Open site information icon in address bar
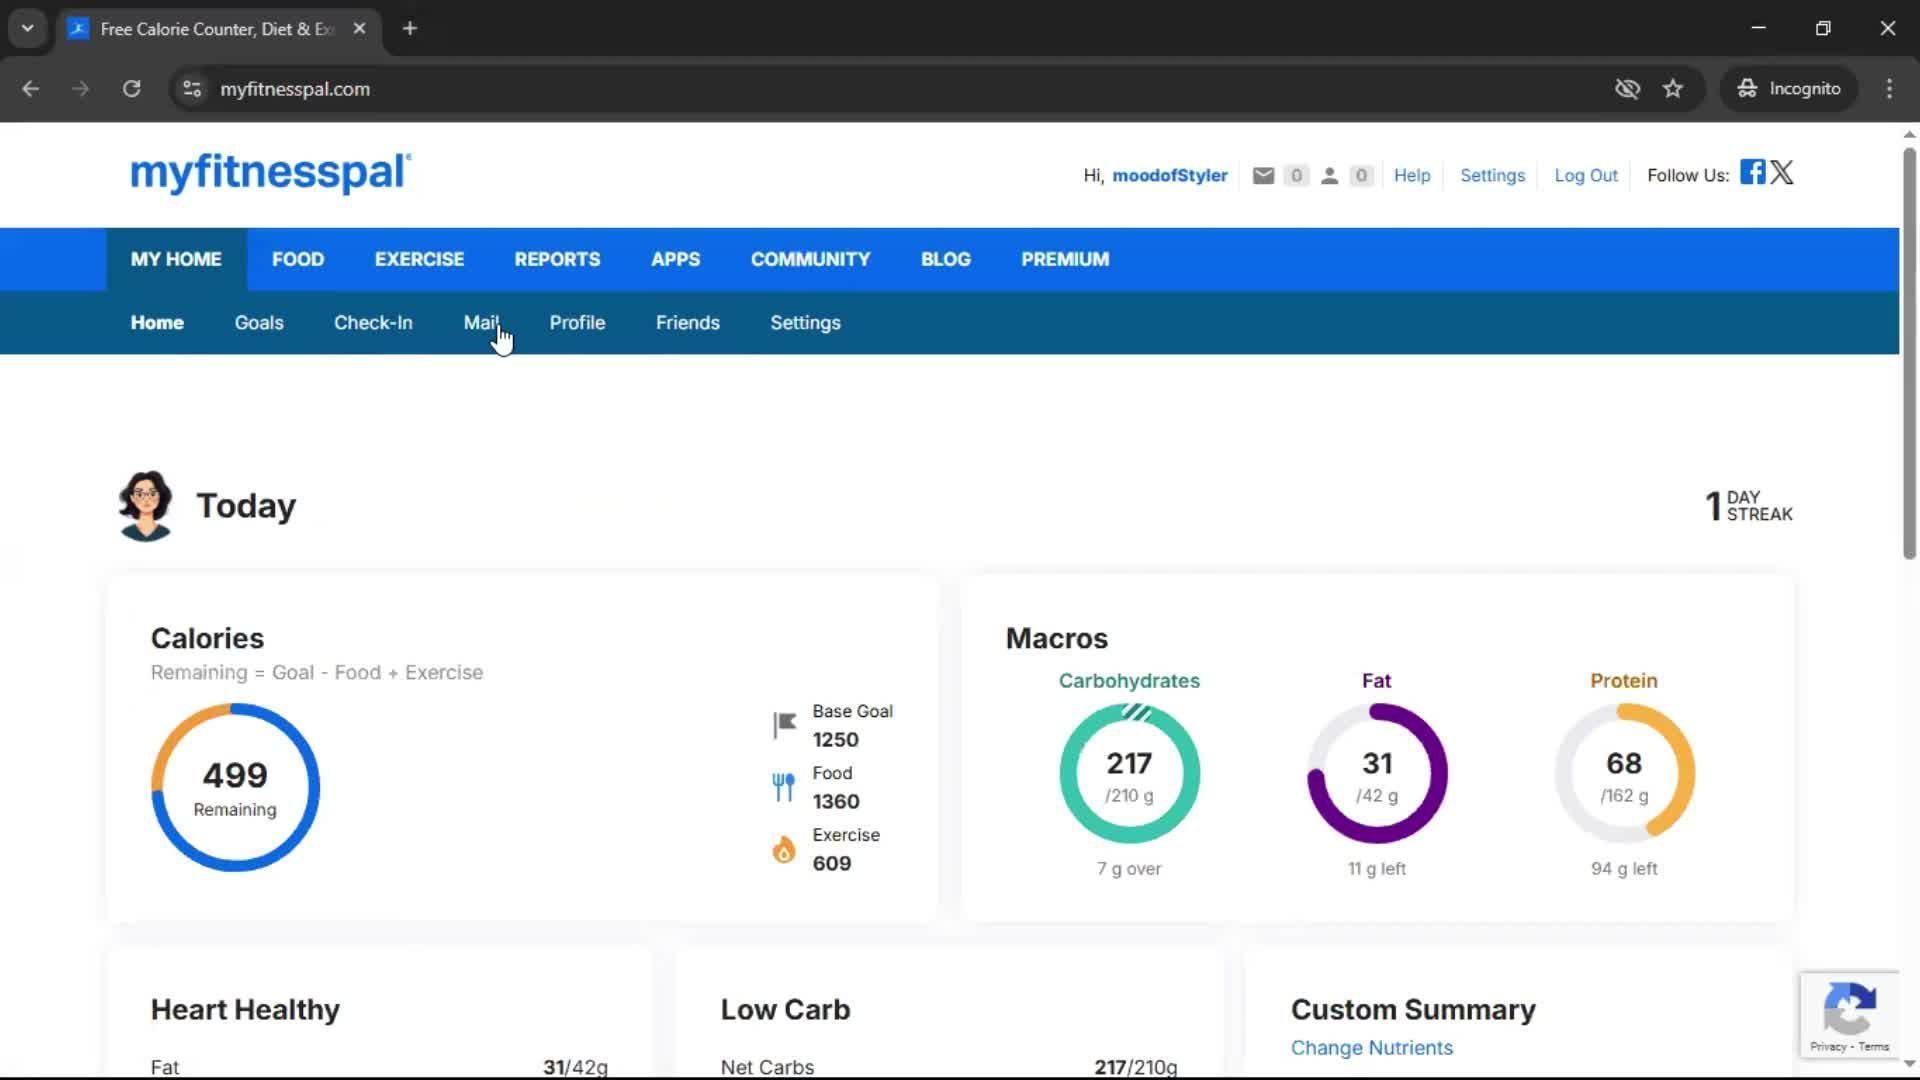The height and width of the screenshot is (1080, 1920). 192,89
